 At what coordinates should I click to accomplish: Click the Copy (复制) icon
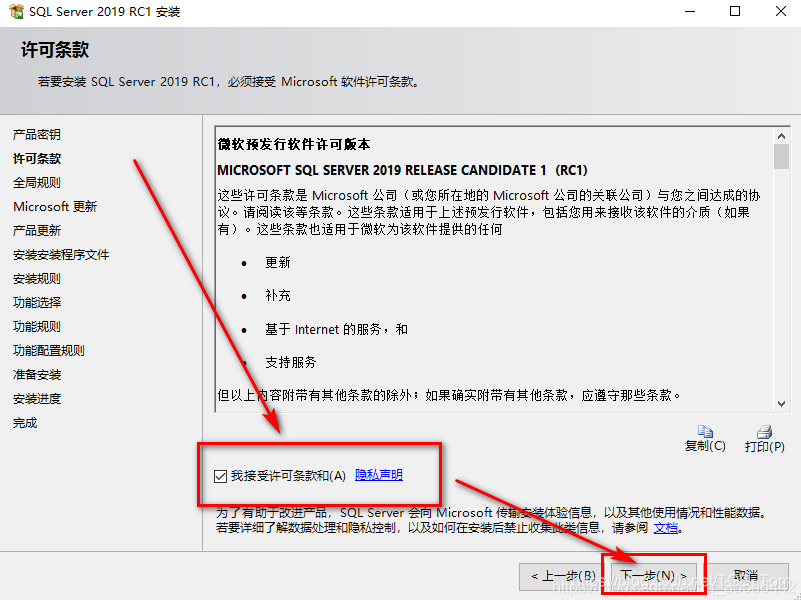[x=705, y=431]
